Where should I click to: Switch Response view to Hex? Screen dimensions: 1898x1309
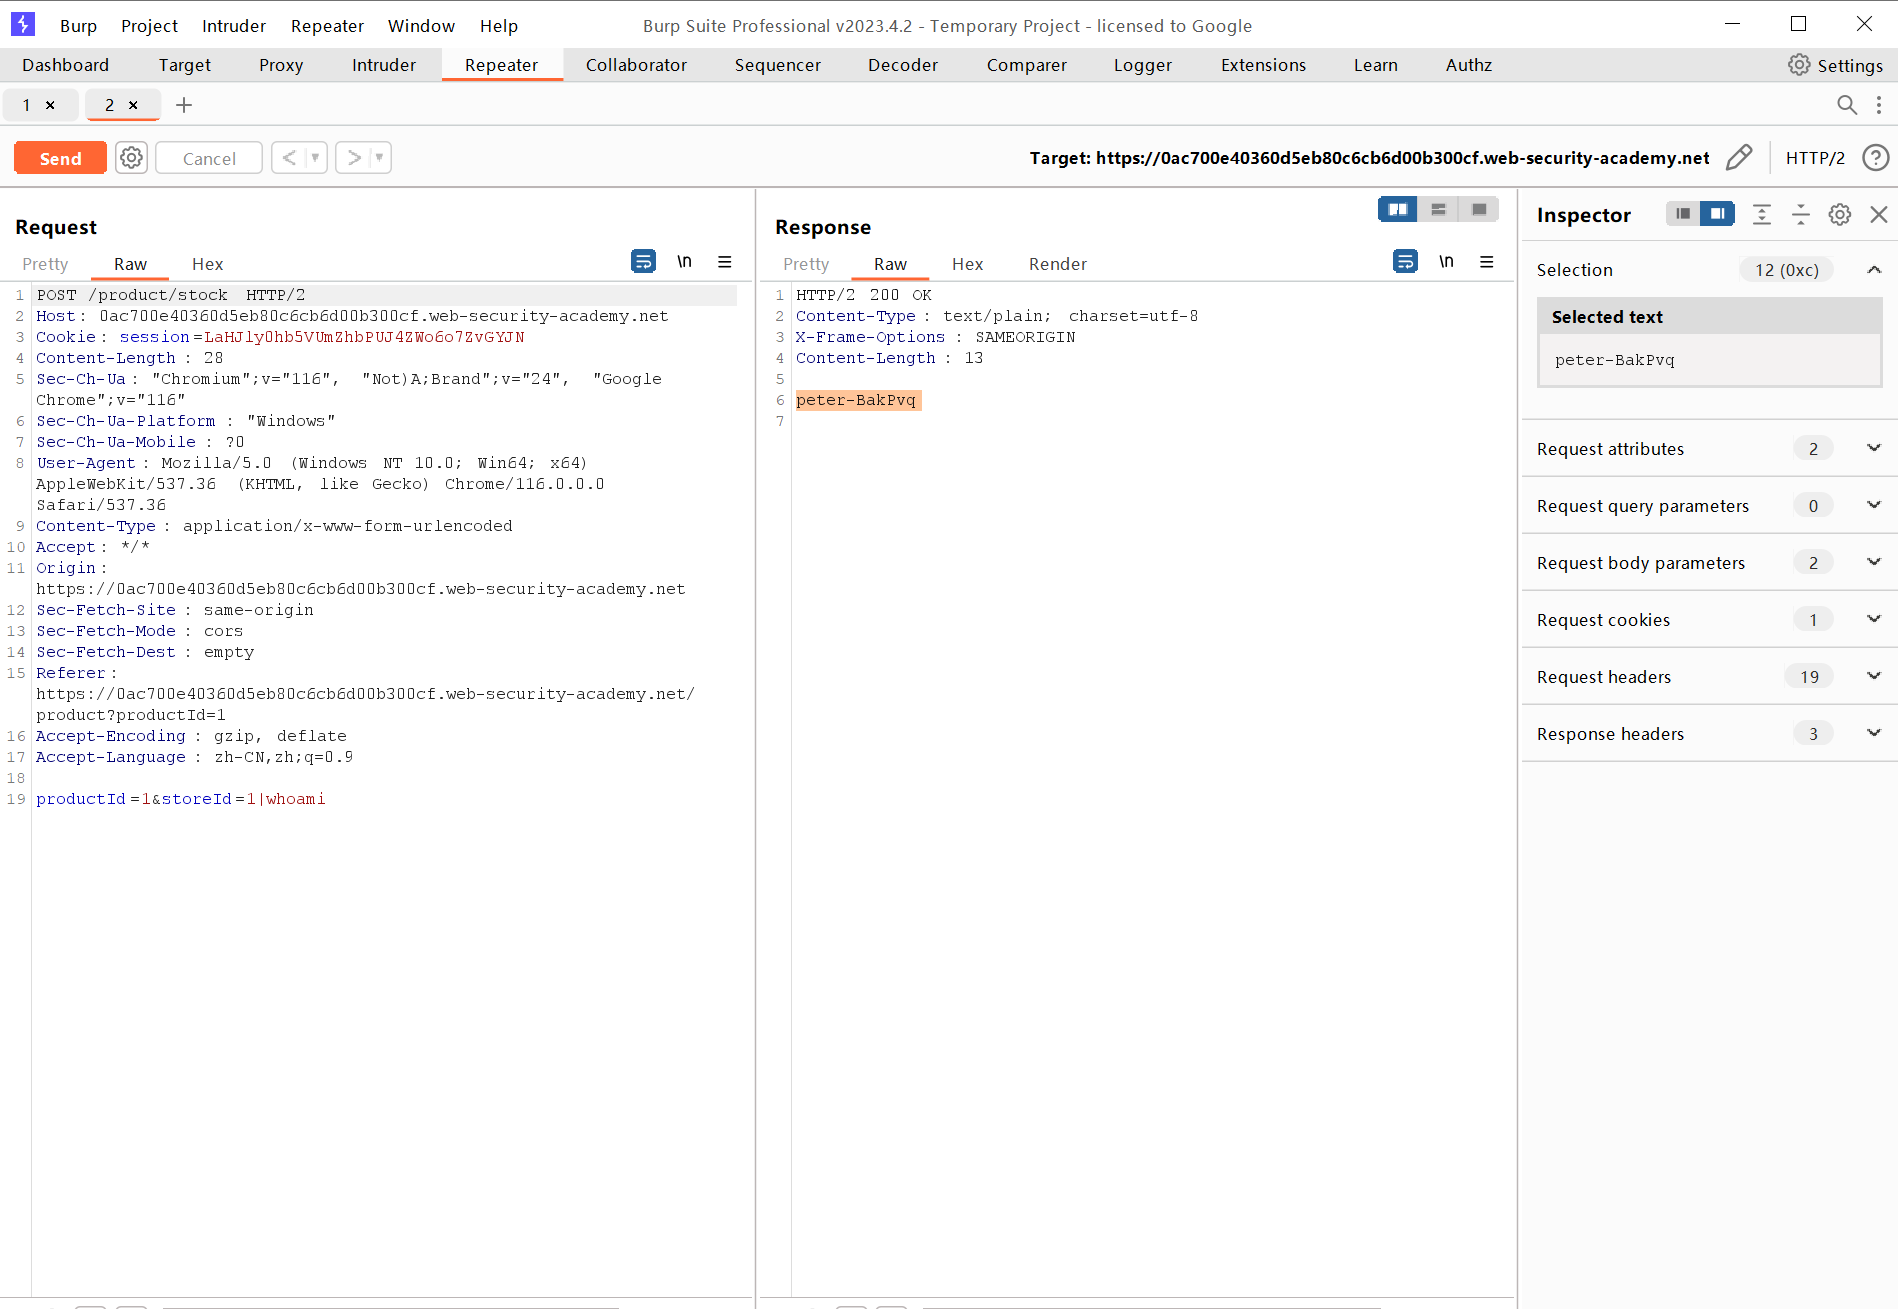[x=967, y=264]
